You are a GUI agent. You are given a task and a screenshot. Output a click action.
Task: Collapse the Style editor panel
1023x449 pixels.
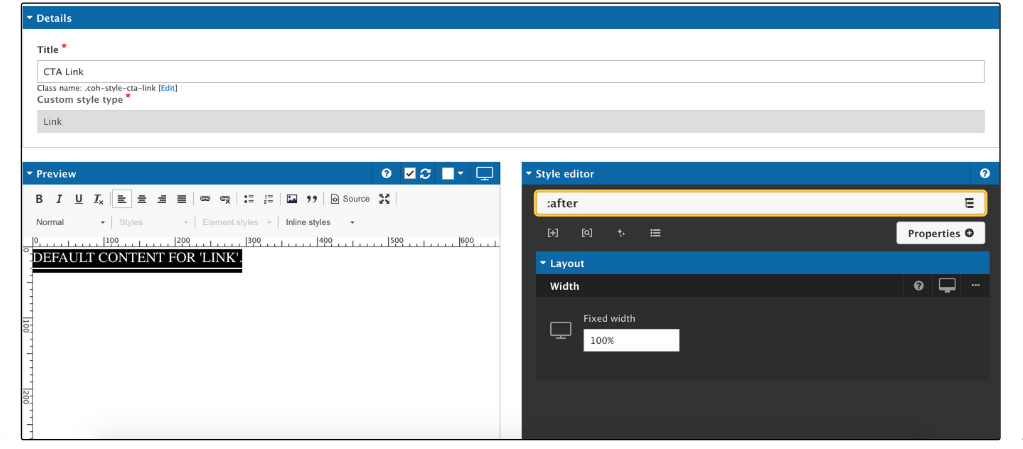(x=529, y=174)
